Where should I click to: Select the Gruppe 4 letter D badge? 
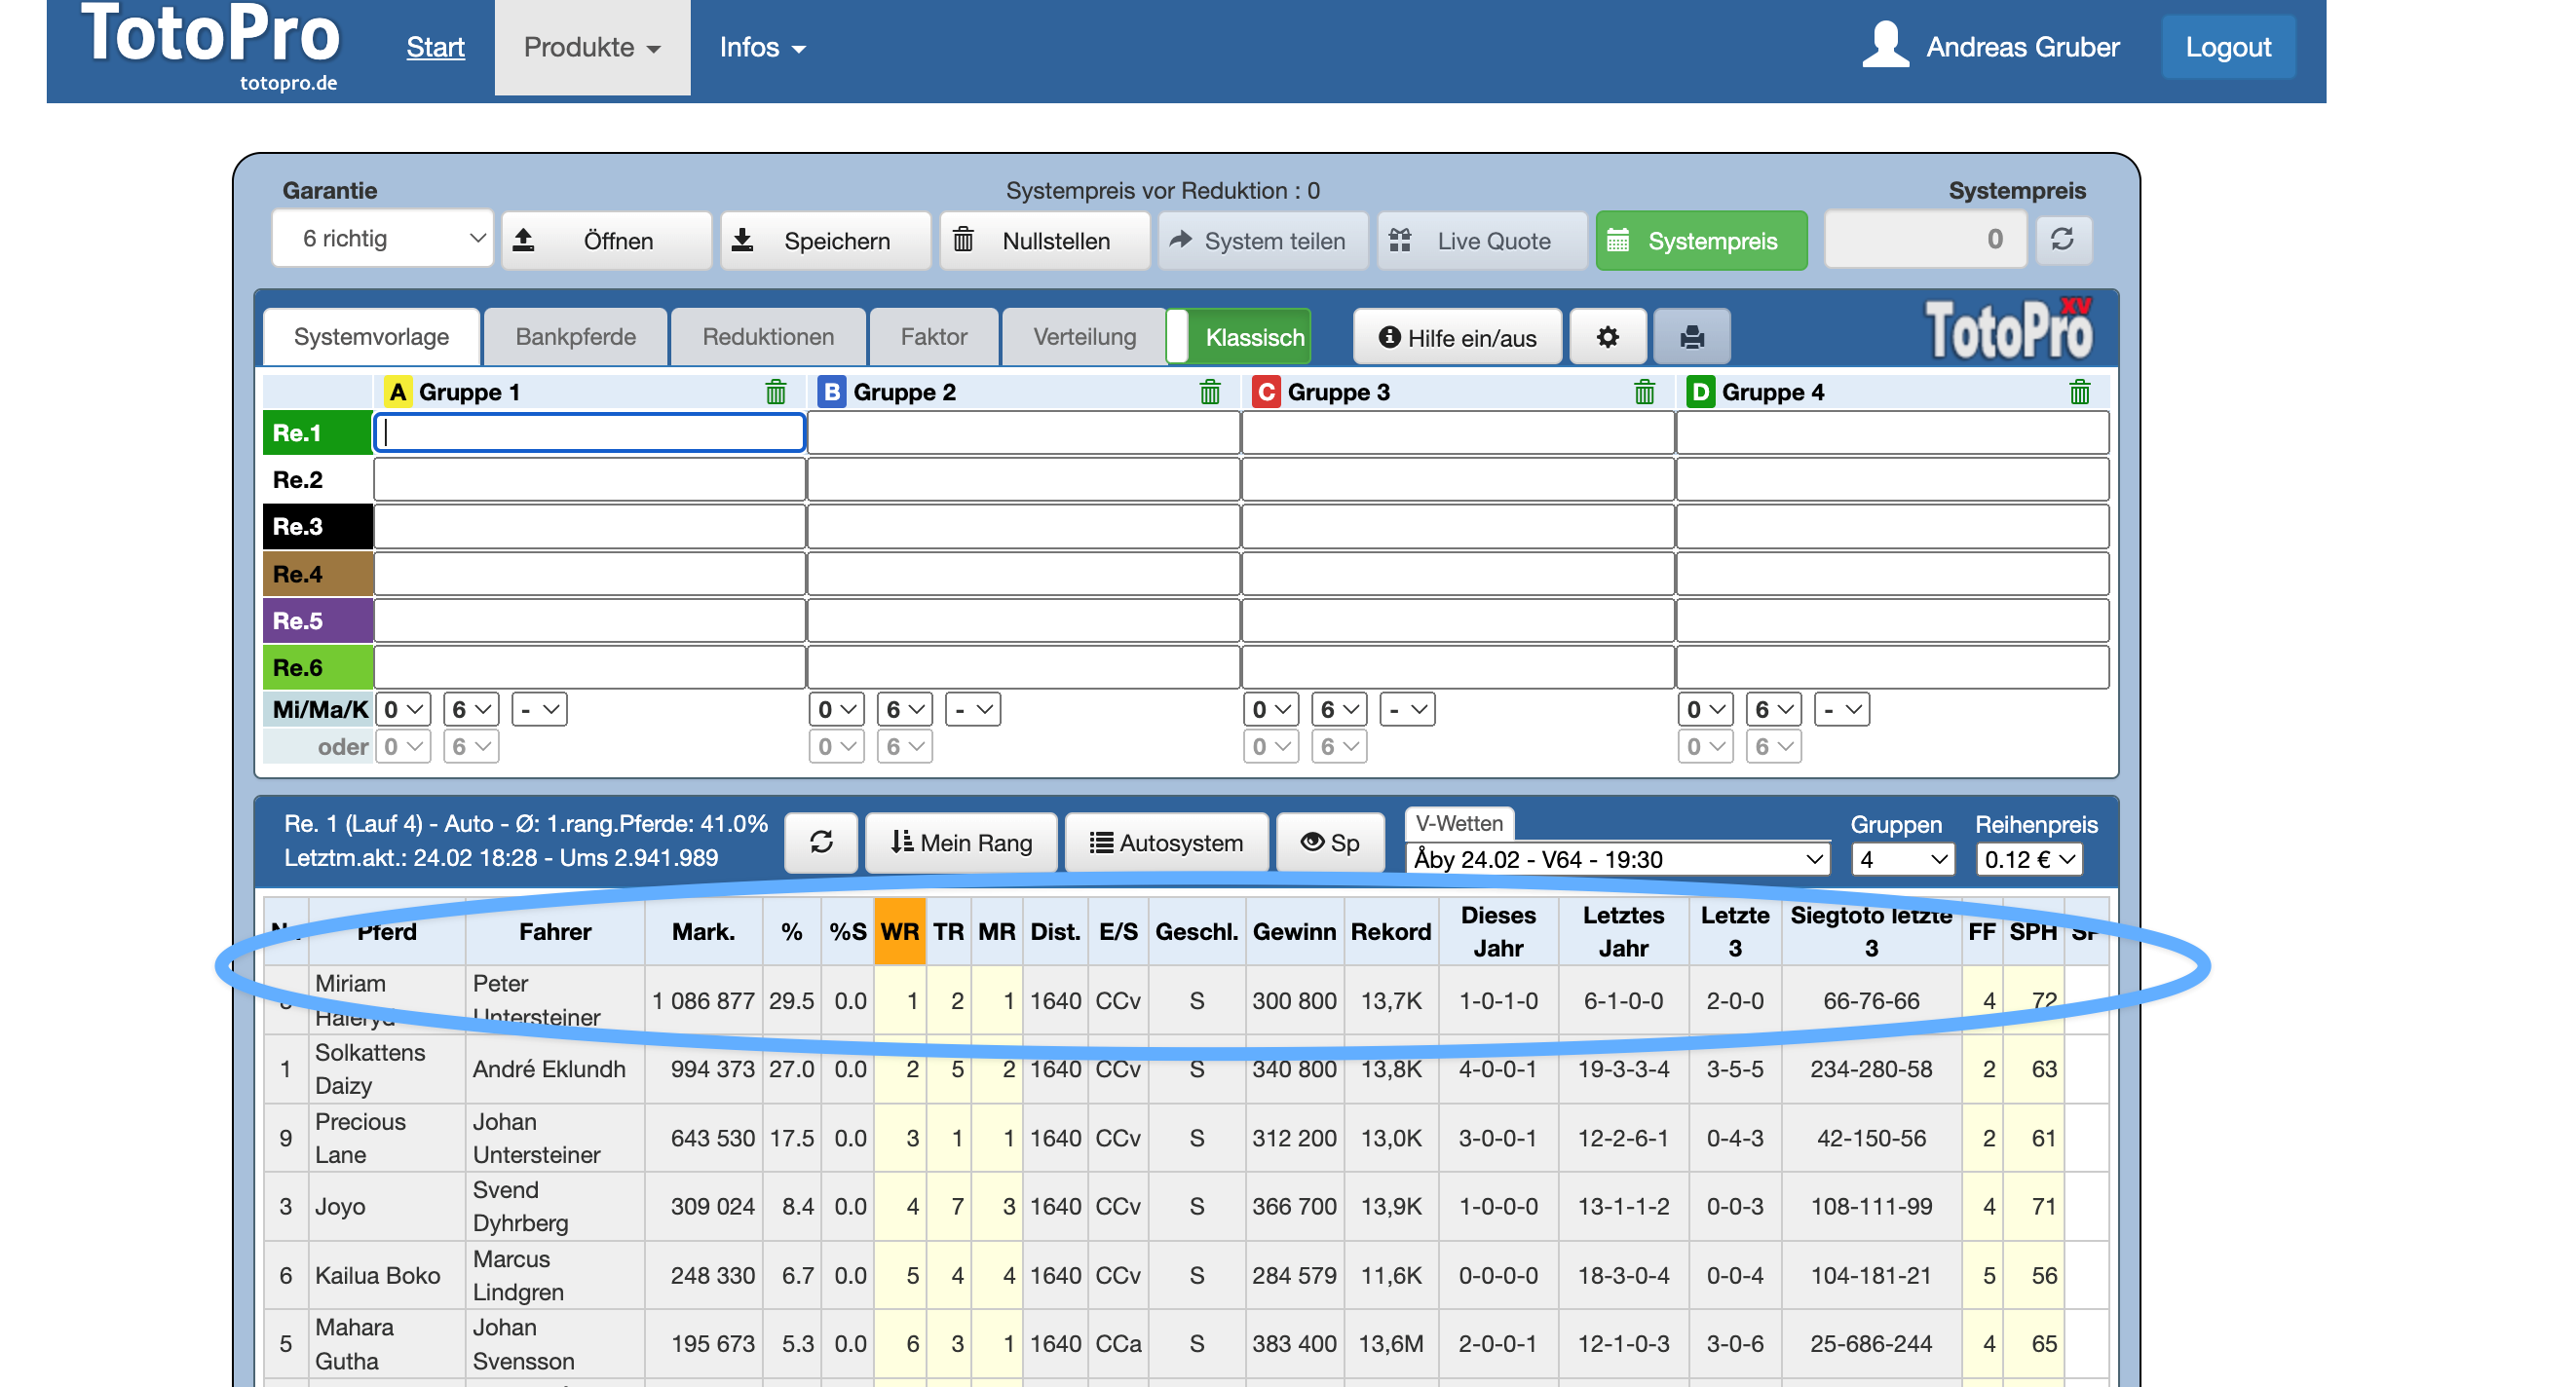click(1699, 392)
